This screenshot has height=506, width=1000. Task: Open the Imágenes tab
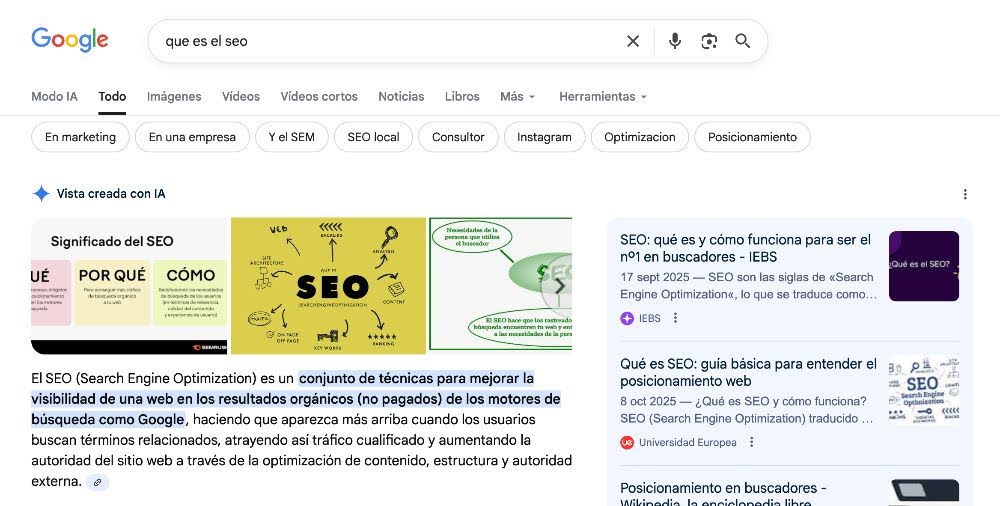174,96
